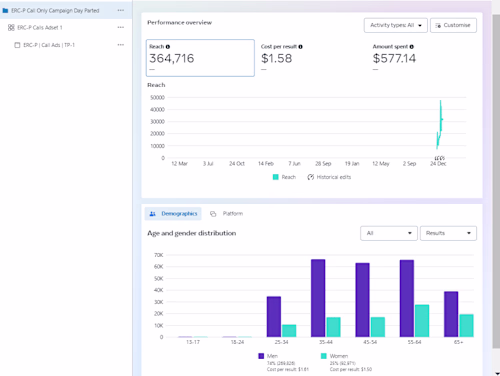500x376 pixels.
Task: Select the Reach metric card
Action: (x=200, y=58)
